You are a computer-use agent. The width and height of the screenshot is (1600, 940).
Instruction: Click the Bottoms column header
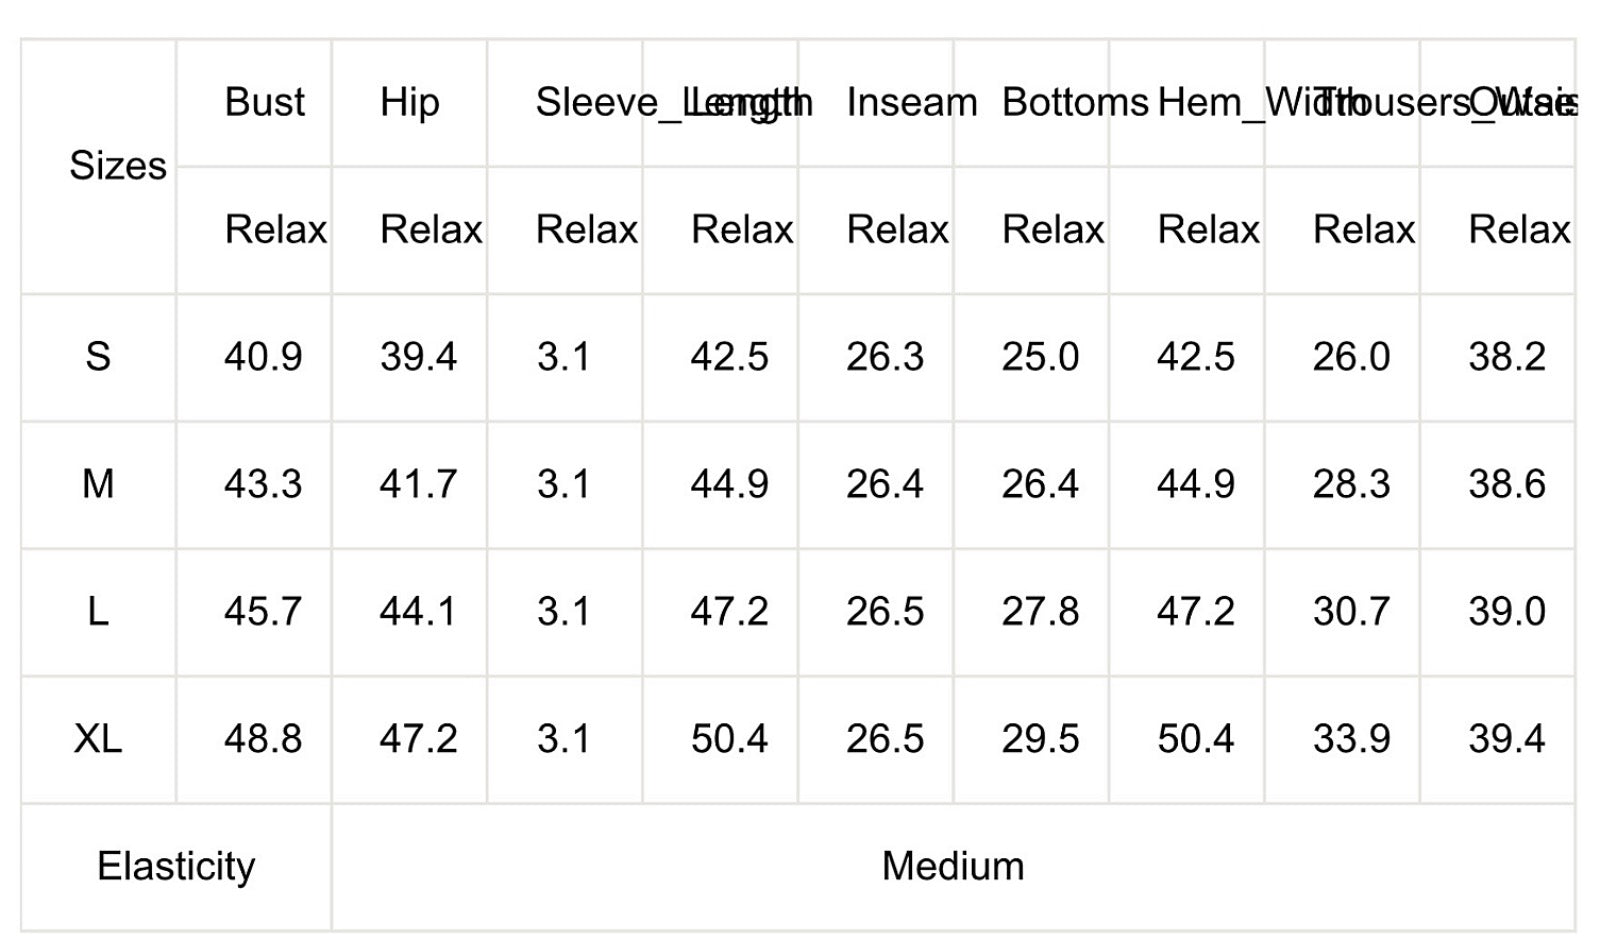coord(1075,102)
